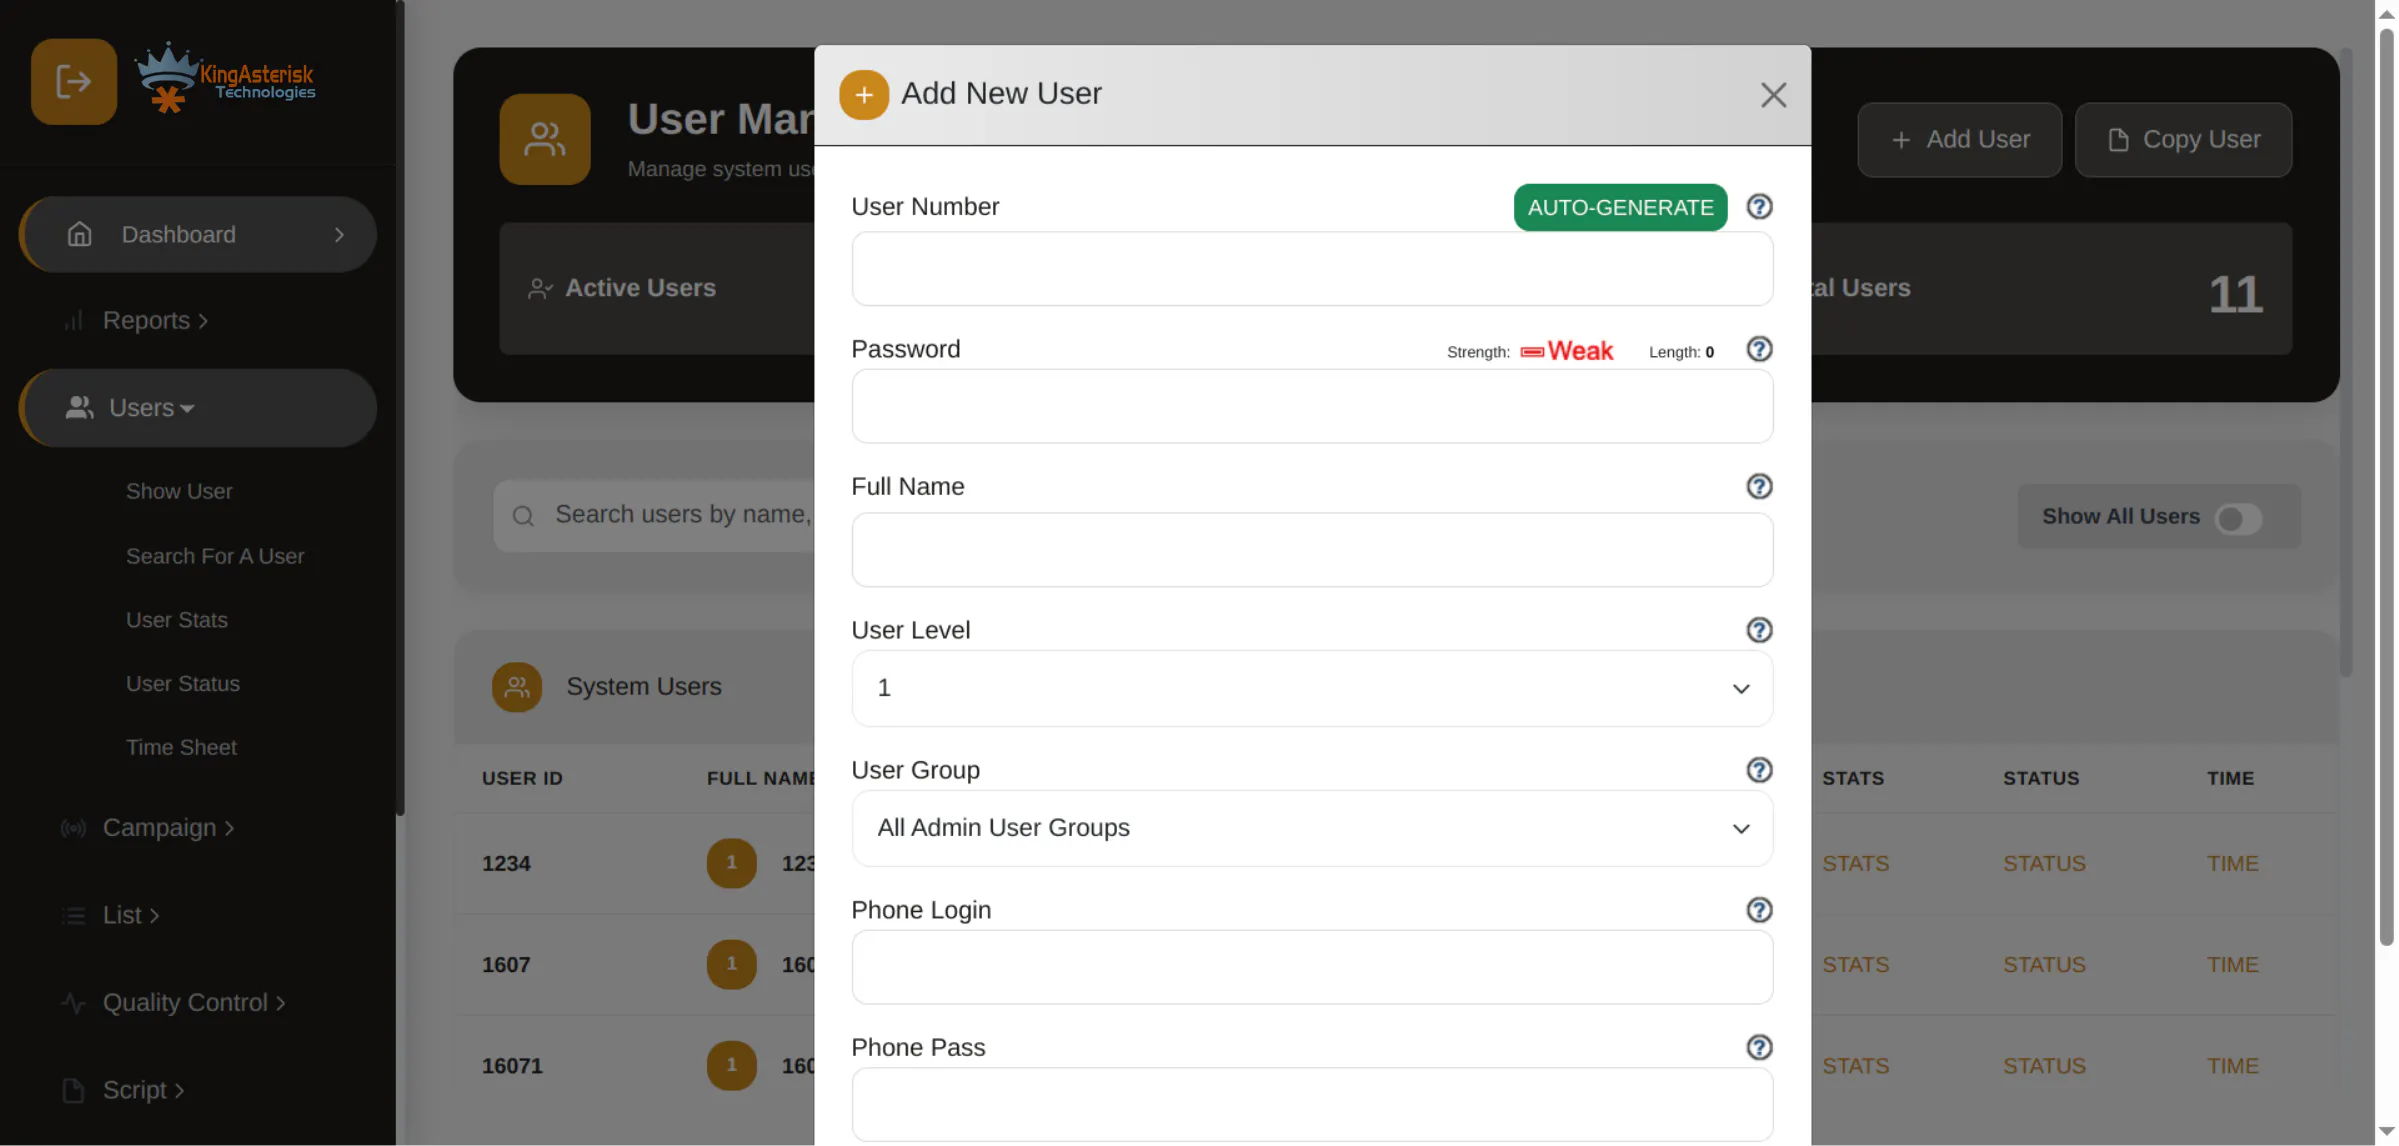Click user ID 1234 cell

click(506, 863)
